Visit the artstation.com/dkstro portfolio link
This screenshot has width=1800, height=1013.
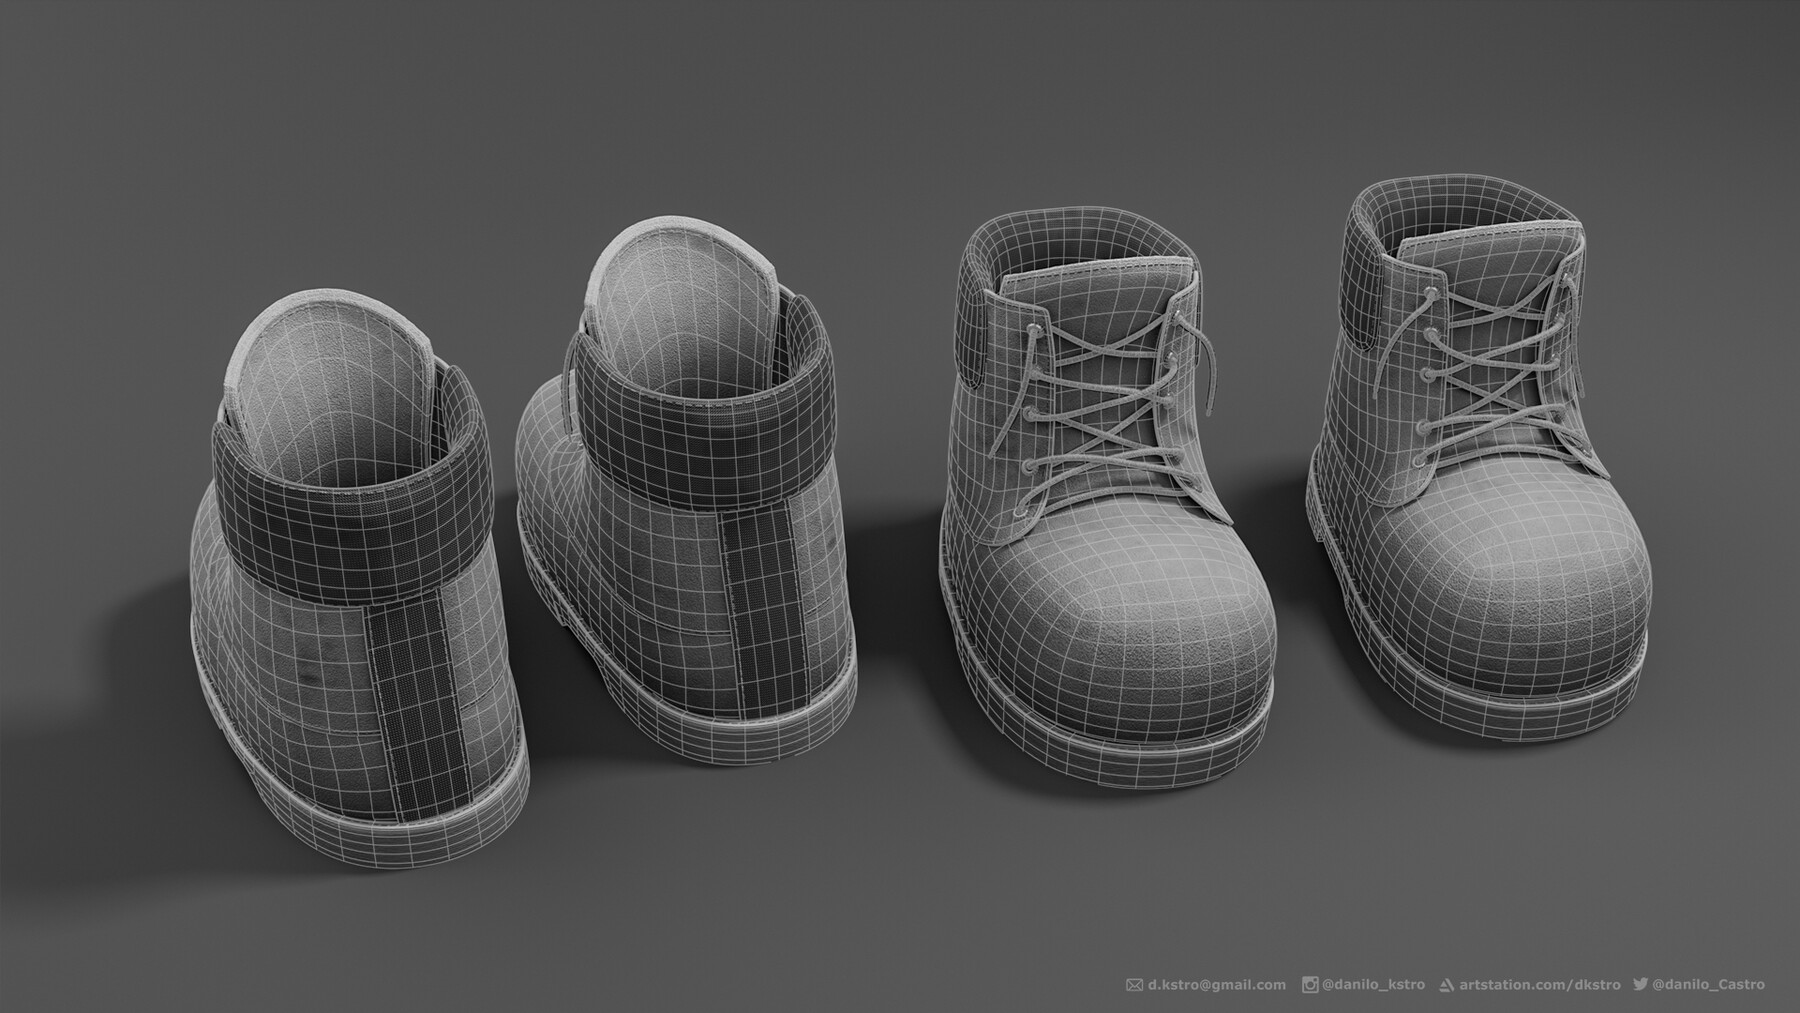pyautogui.click(x=1539, y=984)
